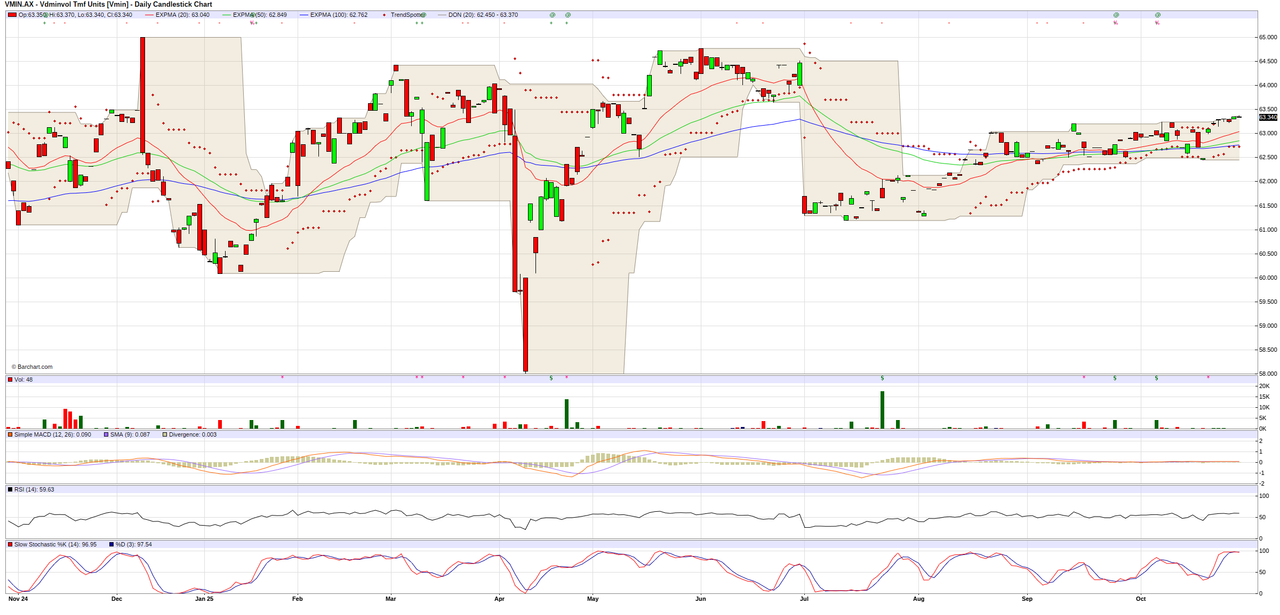Click the tallest green volume bar in July

point(882,410)
